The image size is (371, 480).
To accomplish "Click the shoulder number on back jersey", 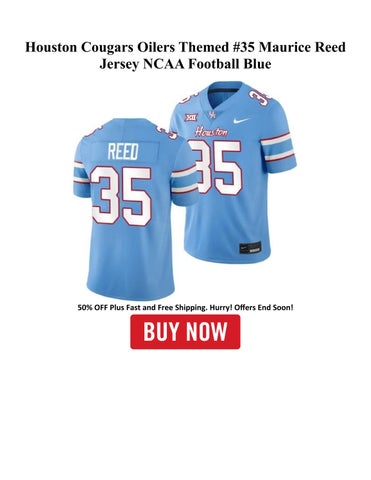I will tap(166, 132).
